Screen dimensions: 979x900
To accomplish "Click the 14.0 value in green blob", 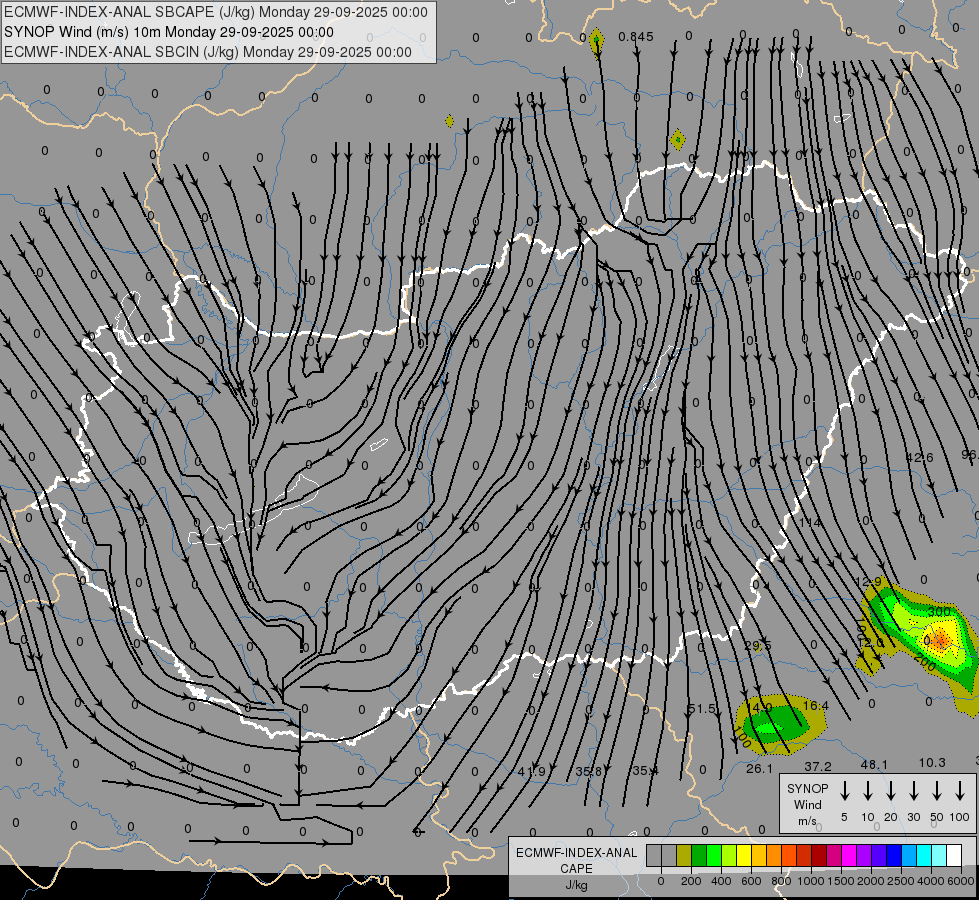I will (759, 708).
